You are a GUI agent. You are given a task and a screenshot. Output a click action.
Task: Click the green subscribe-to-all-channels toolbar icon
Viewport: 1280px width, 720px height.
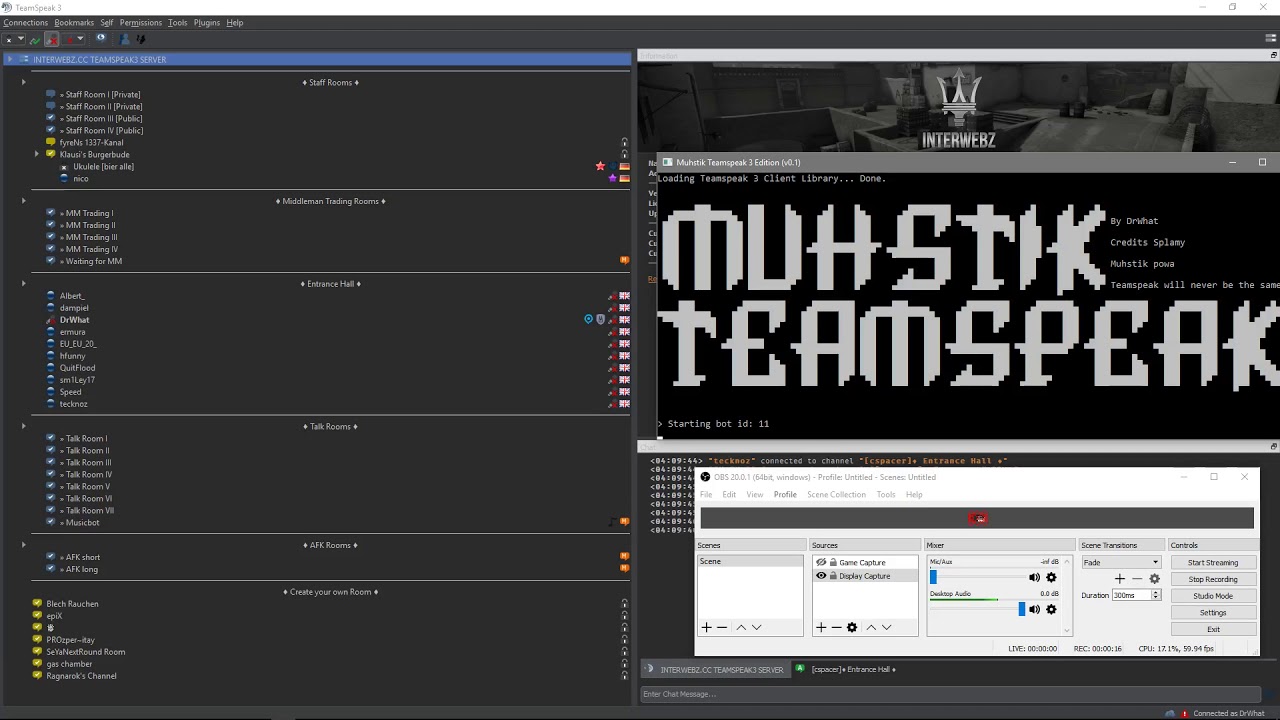pos(35,39)
